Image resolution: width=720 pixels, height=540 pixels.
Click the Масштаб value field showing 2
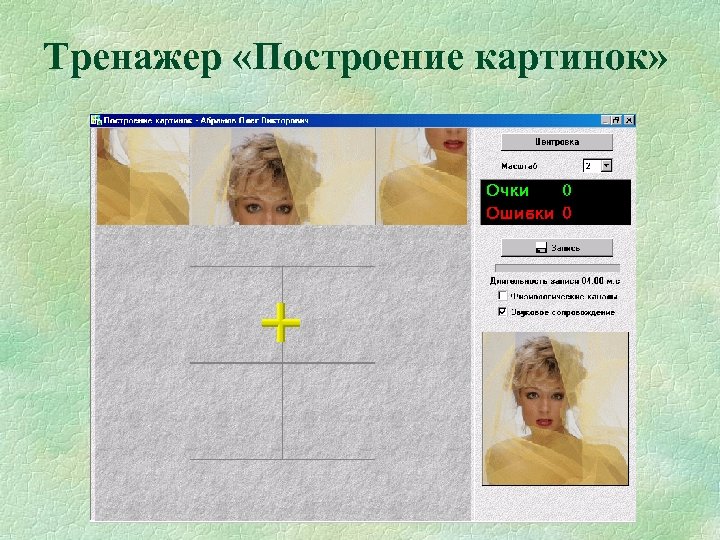pyautogui.click(x=592, y=166)
